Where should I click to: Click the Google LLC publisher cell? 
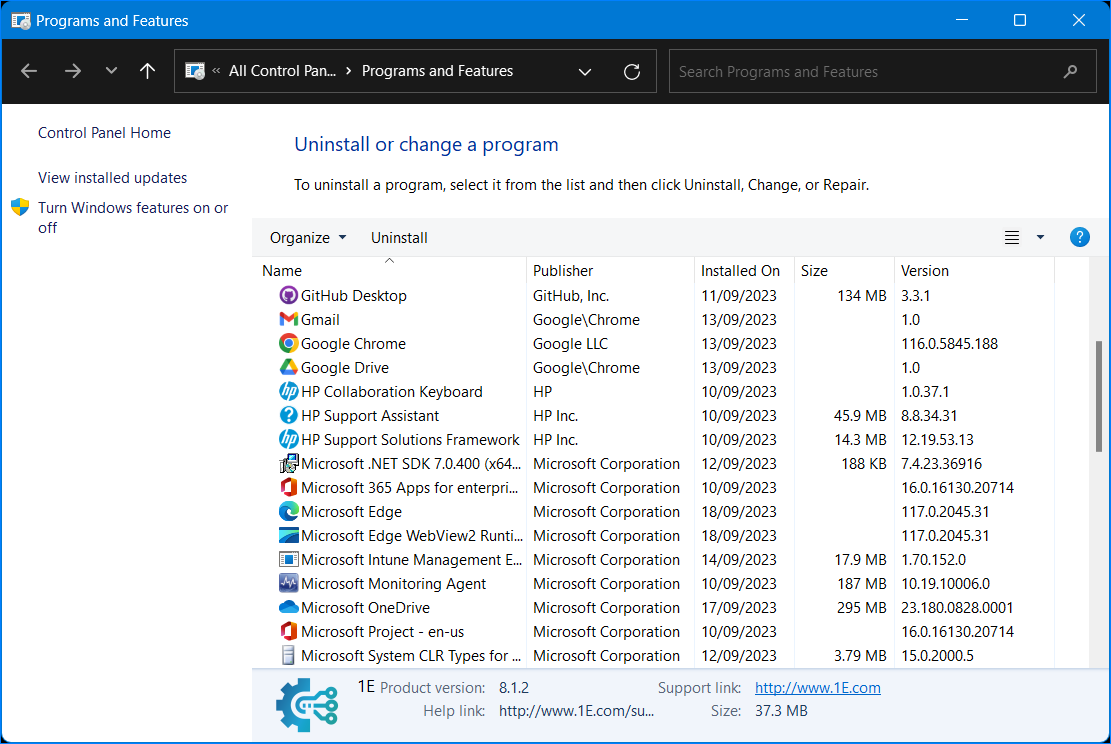[x=570, y=344]
